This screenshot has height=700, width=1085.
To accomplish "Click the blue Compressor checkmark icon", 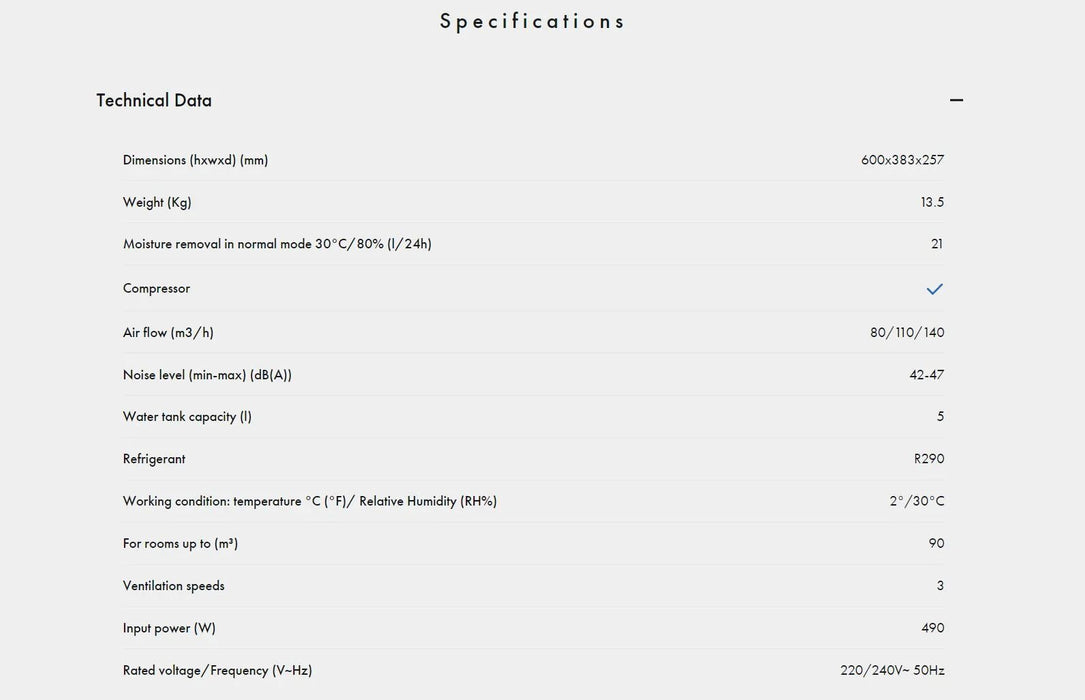I will pyautogui.click(x=934, y=289).
